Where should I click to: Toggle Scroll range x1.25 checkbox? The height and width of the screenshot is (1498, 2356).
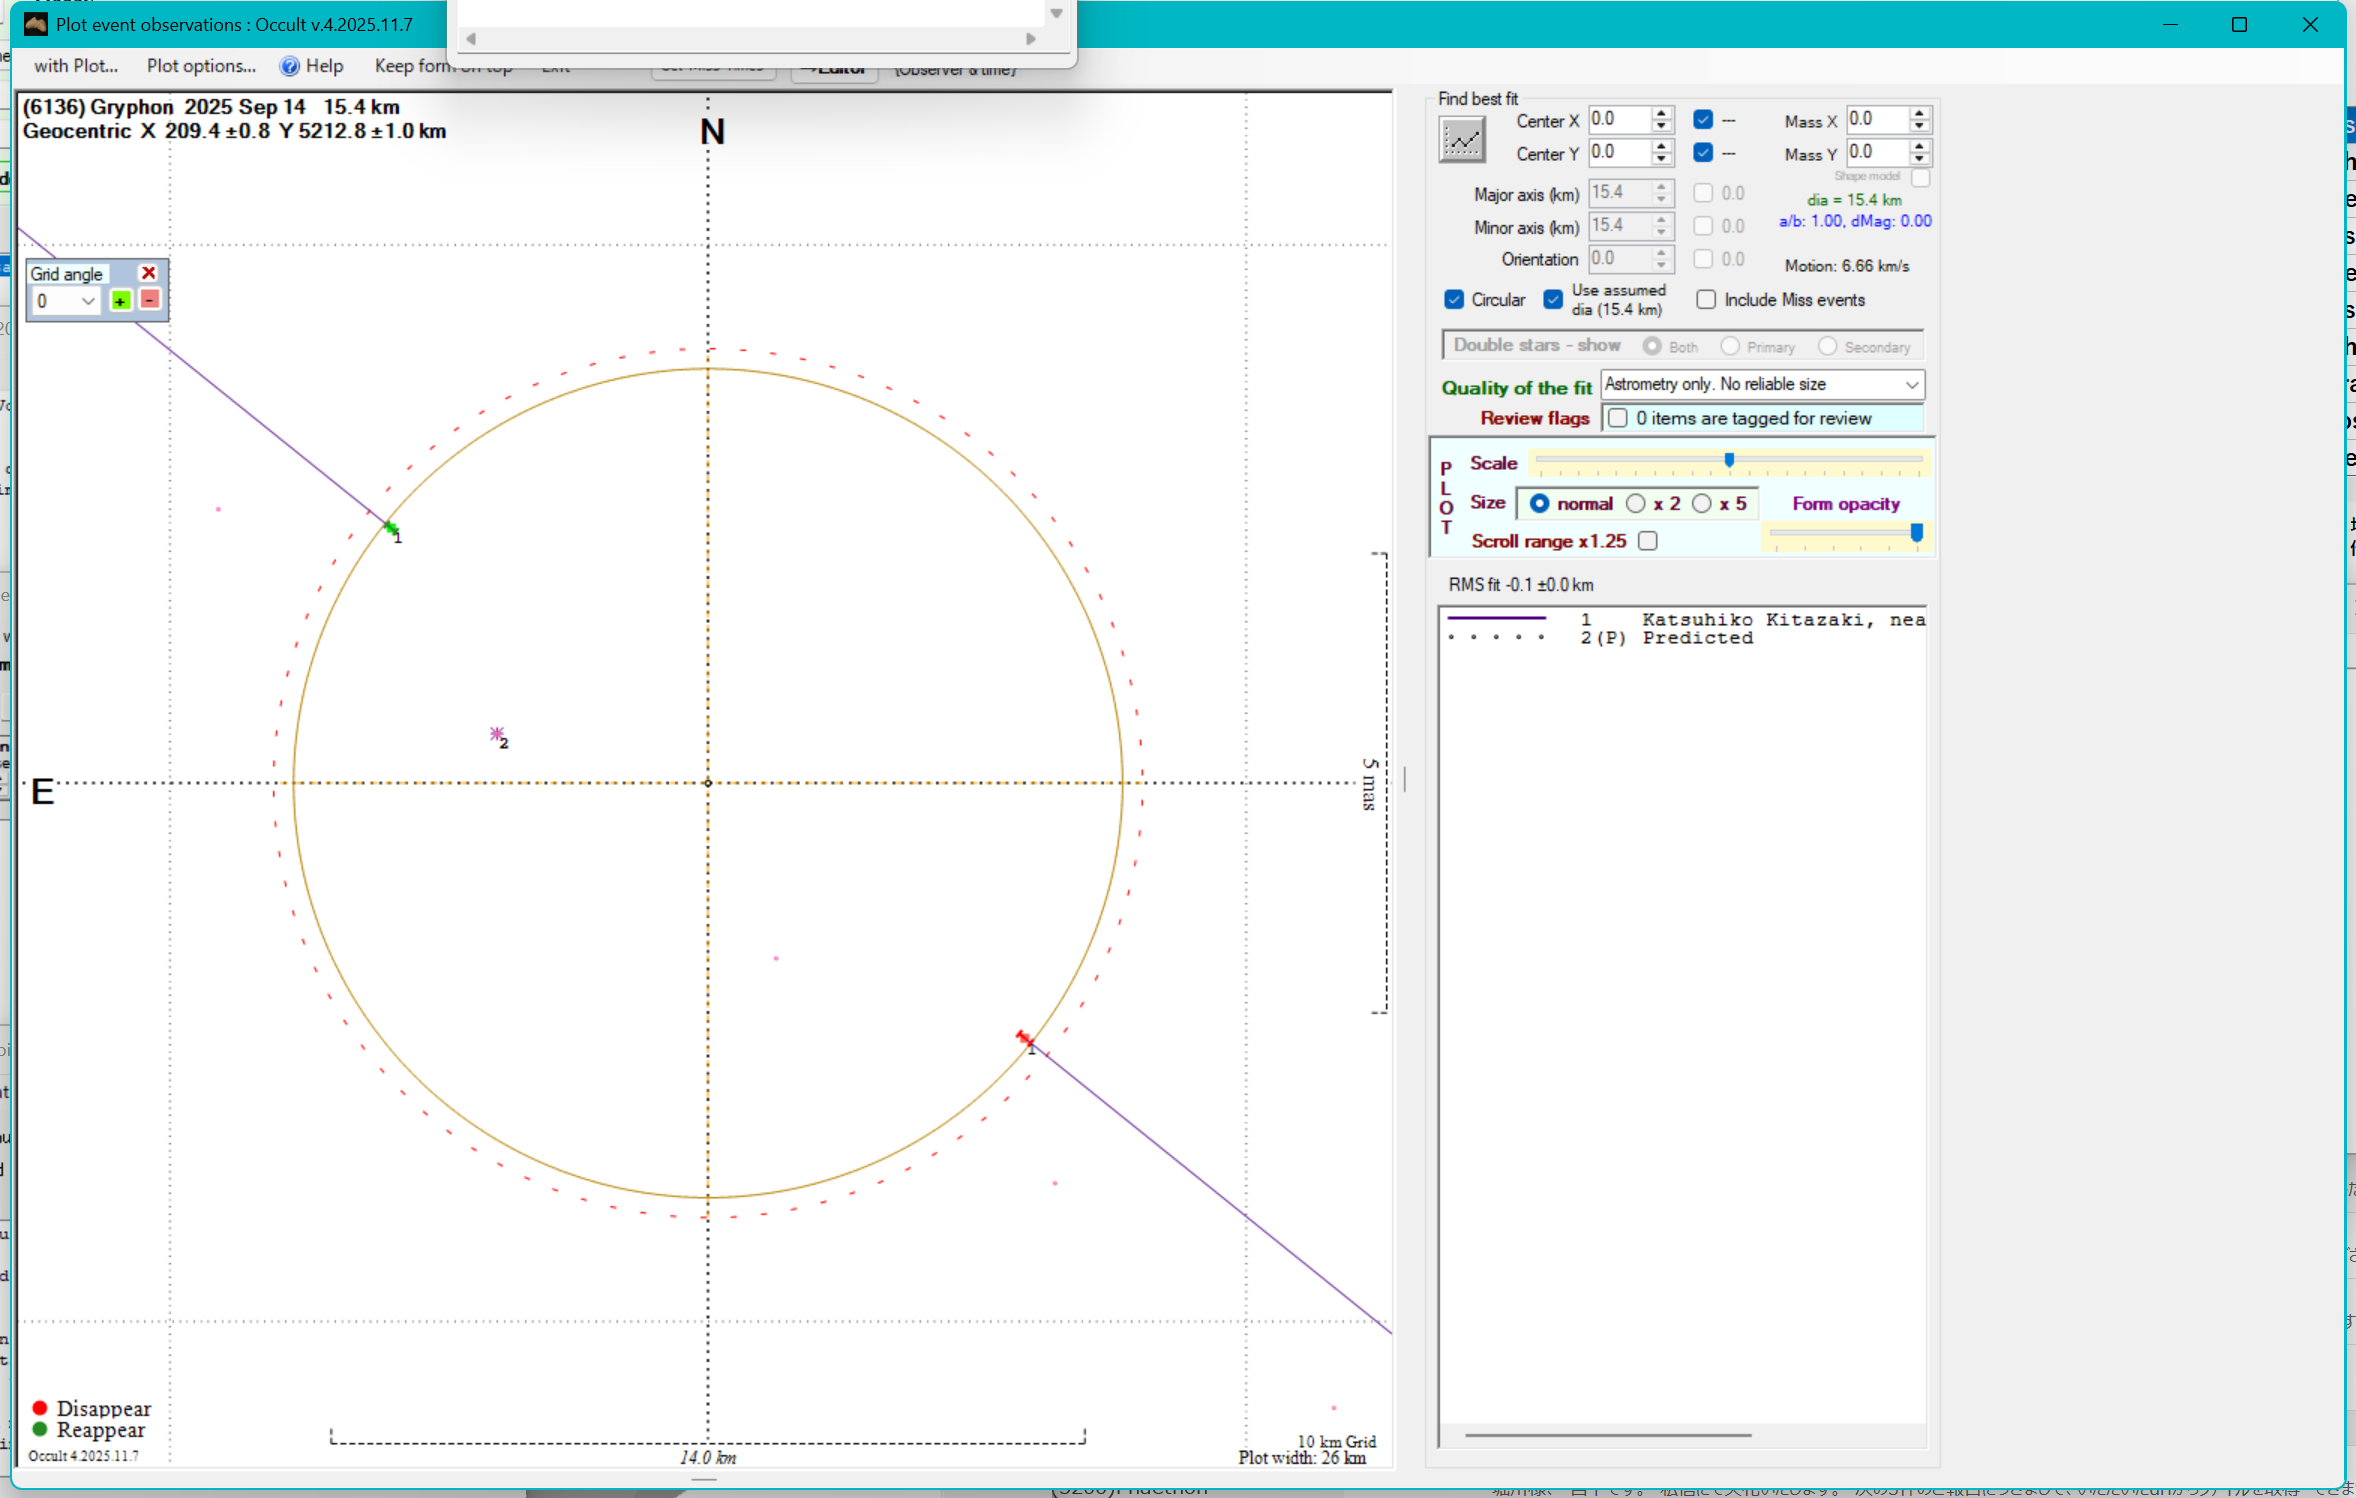1648,541
